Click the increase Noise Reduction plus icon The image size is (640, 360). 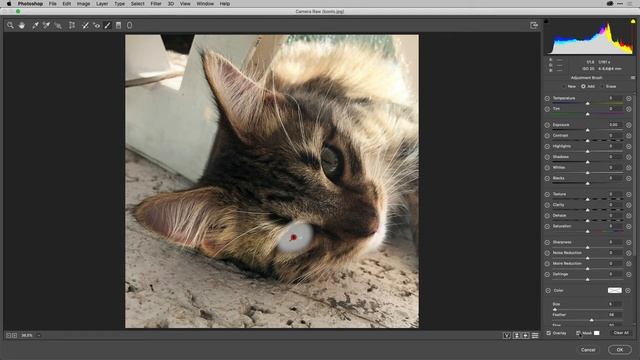(629, 253)
